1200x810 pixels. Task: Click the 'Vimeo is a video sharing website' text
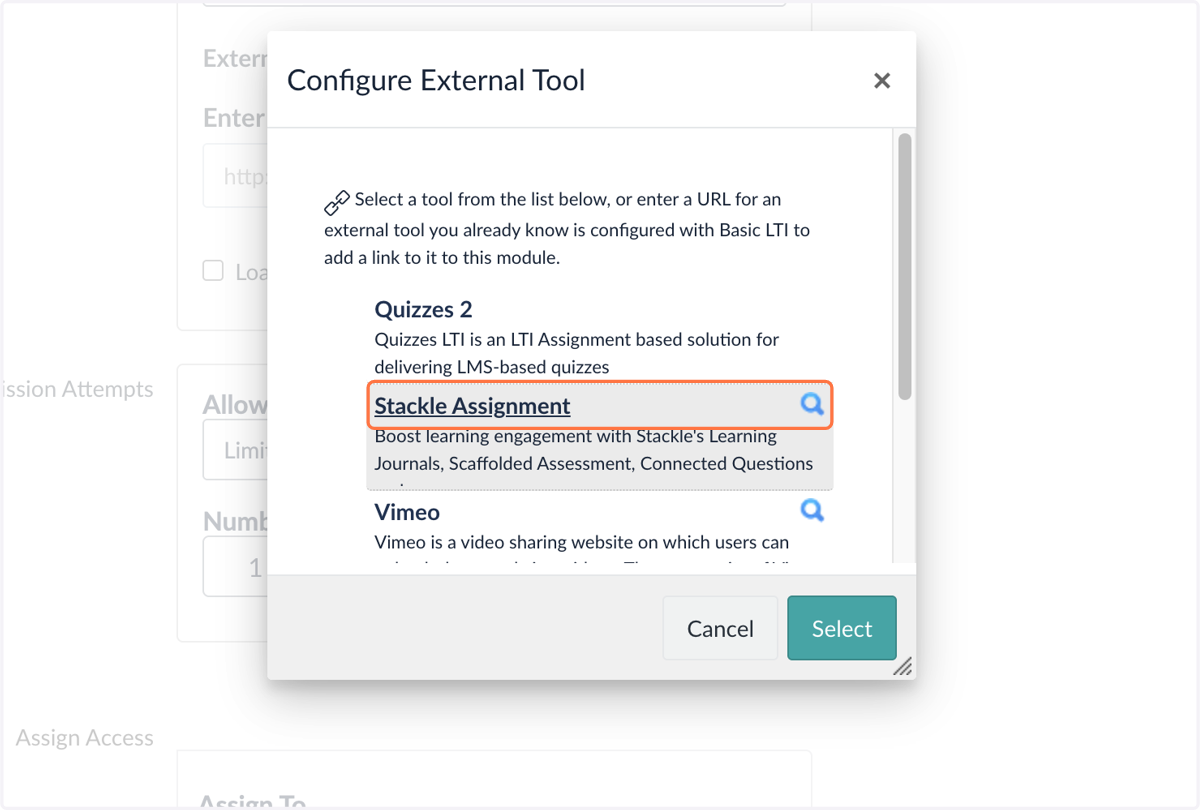pos(581,542)
